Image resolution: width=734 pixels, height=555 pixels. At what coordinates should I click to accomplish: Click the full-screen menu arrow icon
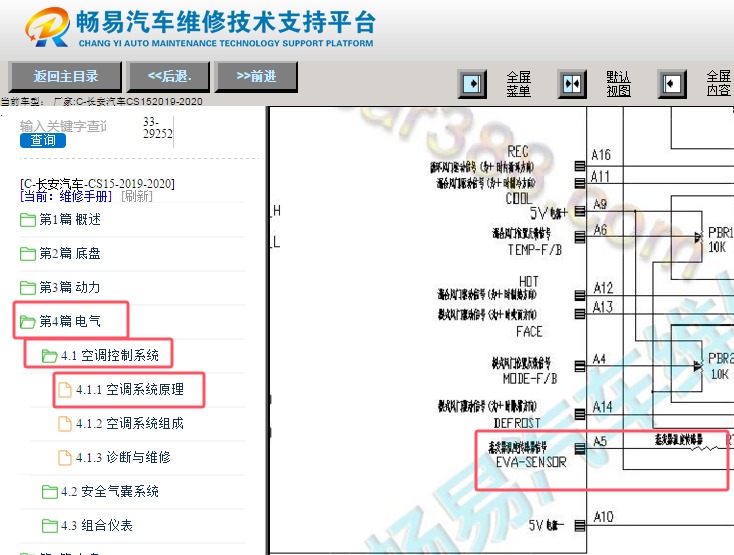coord(472,84)
